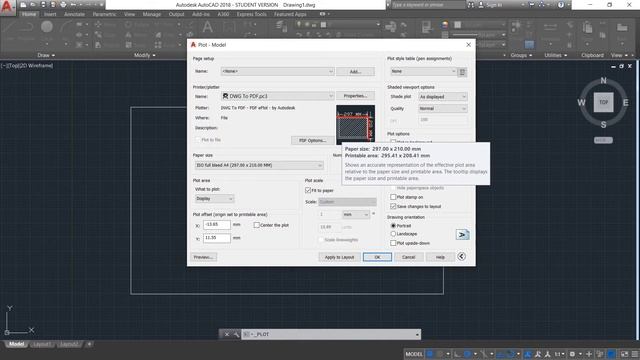Screen dimensions: 640x360
Task: Open the Quality Normal dropdown
Action: [443, 109]
